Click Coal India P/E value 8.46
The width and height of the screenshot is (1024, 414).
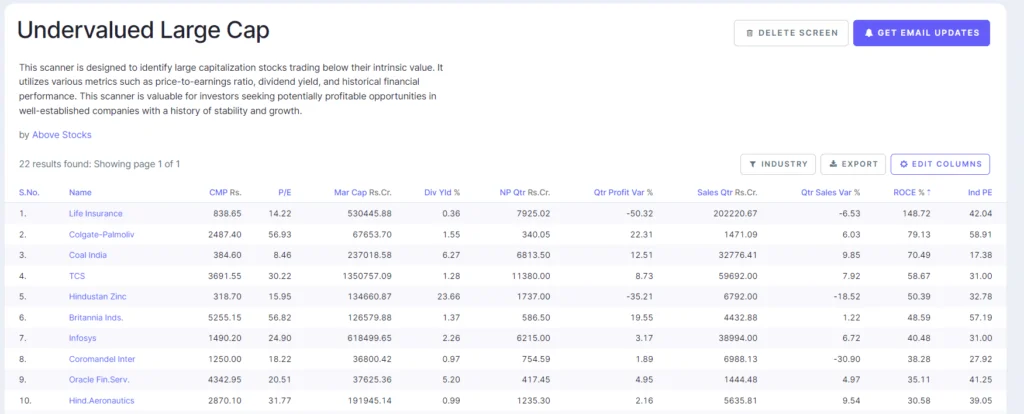point(283,255)
